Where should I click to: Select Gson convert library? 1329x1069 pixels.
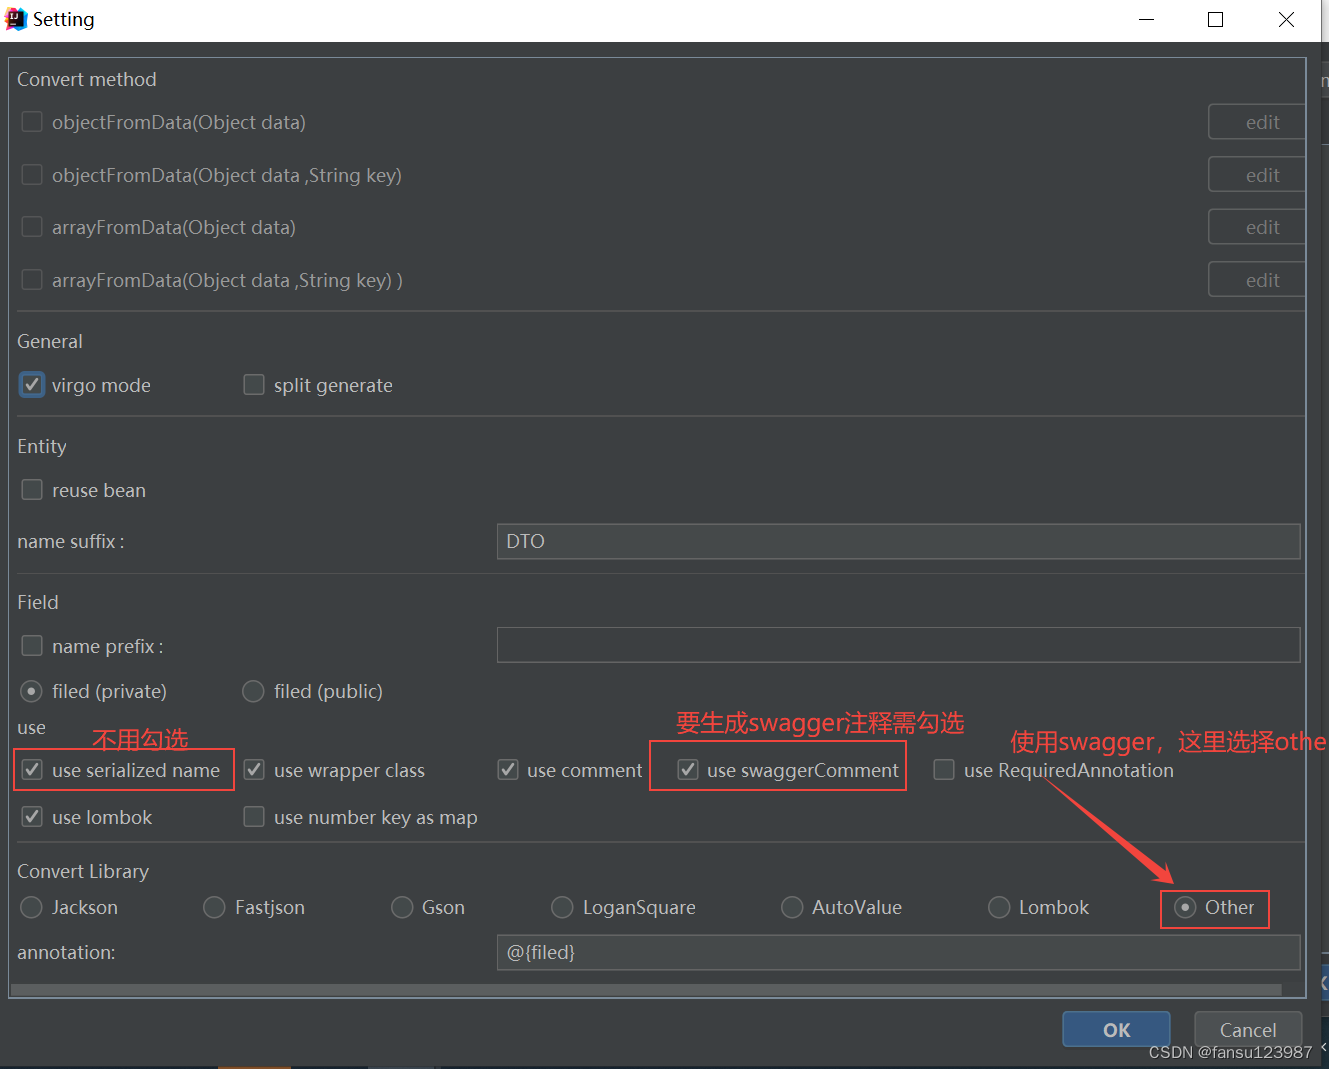(x=402, y=907)
